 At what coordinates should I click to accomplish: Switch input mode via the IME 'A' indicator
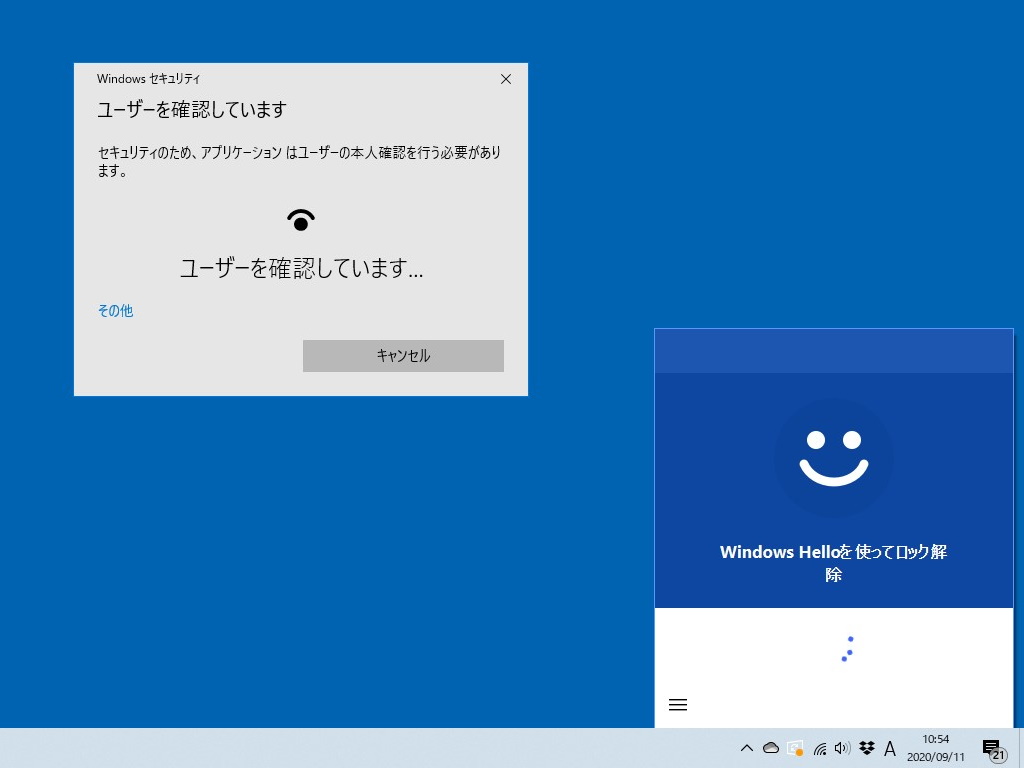pyautogui.click(x=890, y=748)
